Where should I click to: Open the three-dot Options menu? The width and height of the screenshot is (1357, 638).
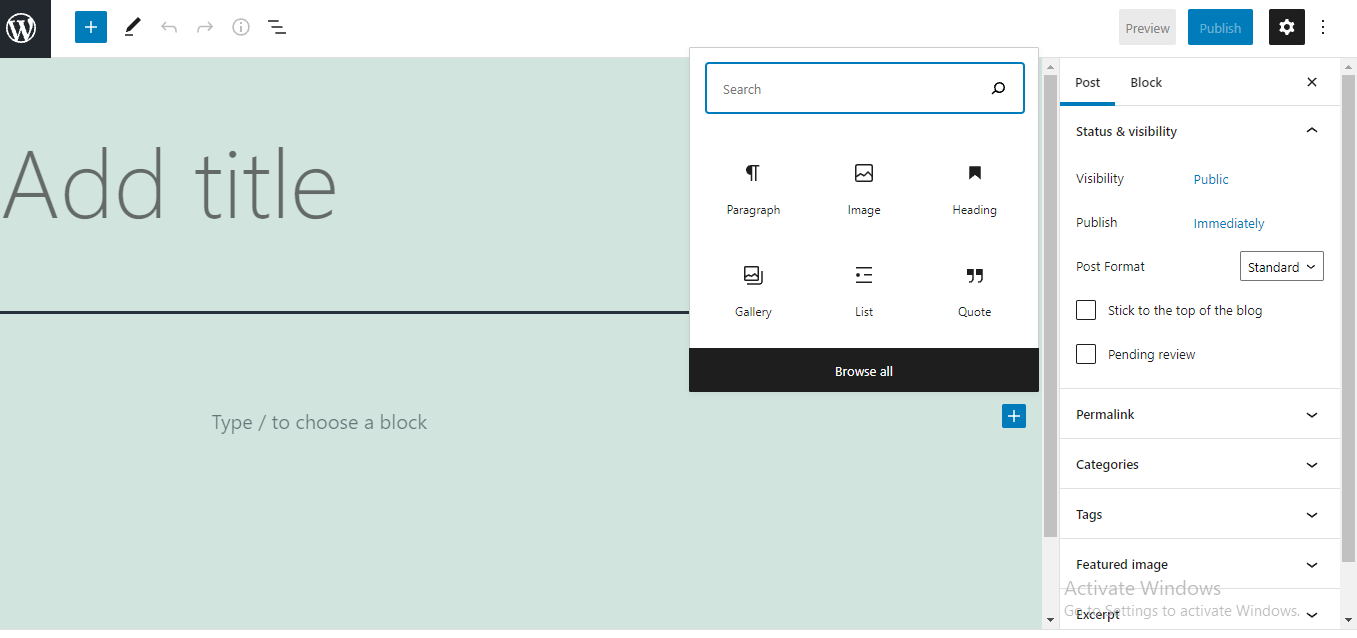pyautogui.click(x=1323, y=28)
